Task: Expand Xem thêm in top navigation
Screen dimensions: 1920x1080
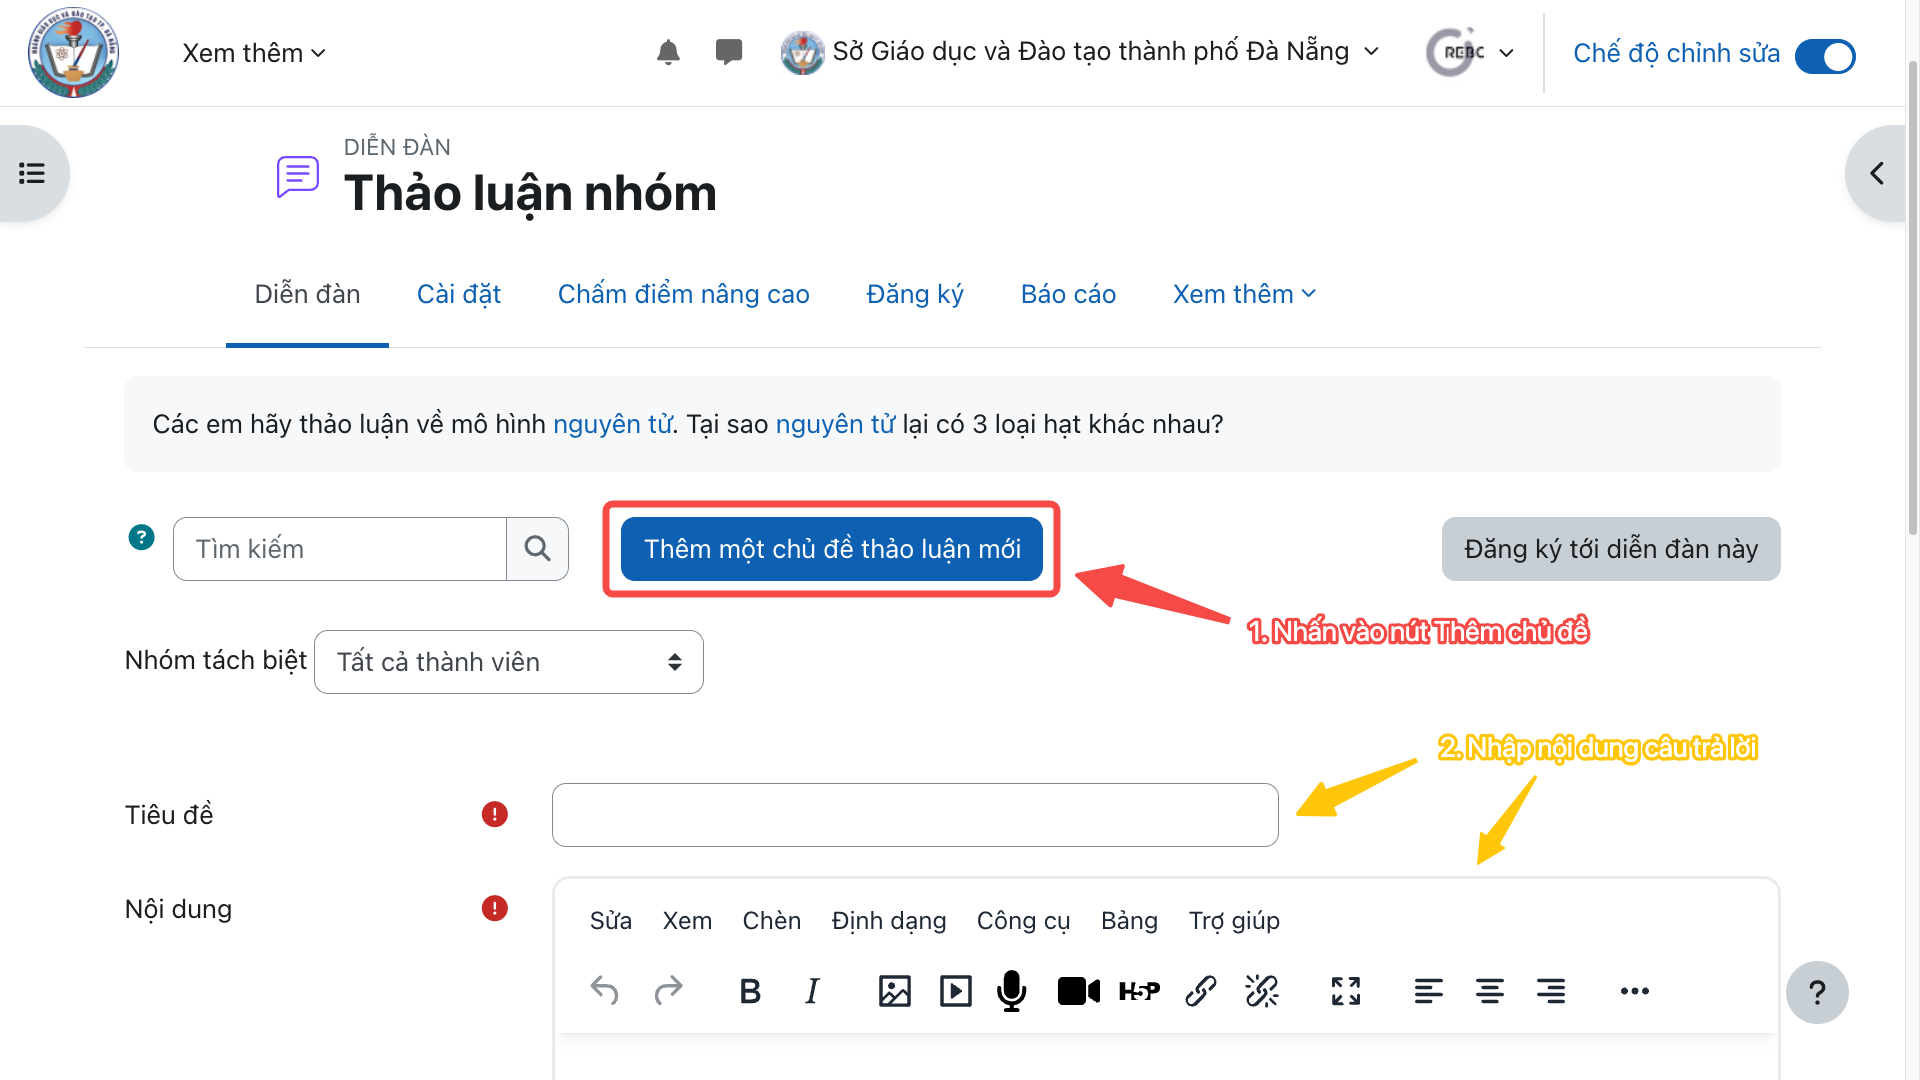Action: (x=254, y=53)
